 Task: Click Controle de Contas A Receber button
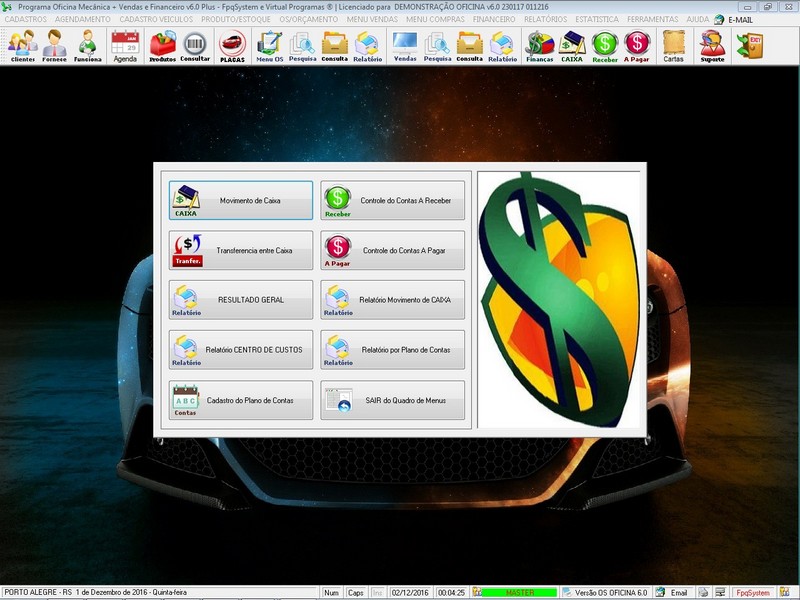click(x=392, y=201)
